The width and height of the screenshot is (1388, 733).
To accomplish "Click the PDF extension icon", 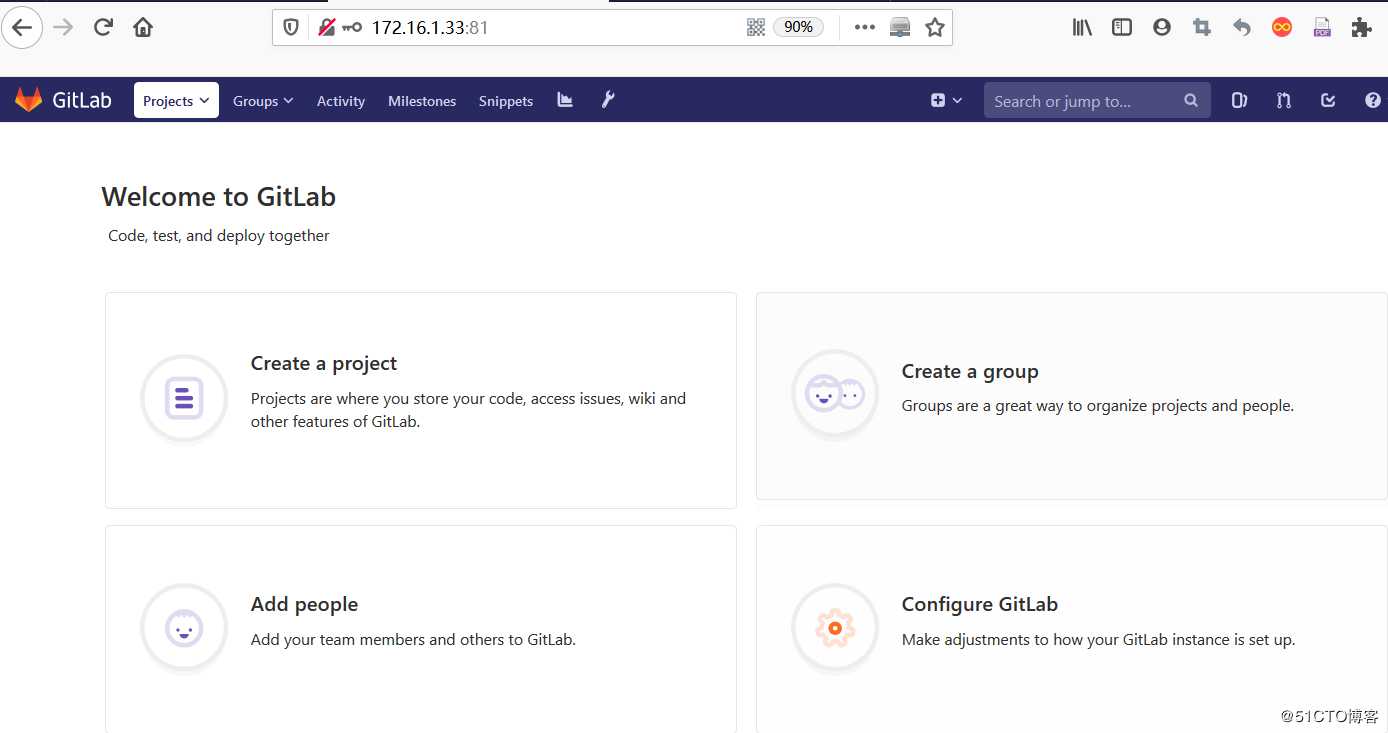I will coord(1322,27).
